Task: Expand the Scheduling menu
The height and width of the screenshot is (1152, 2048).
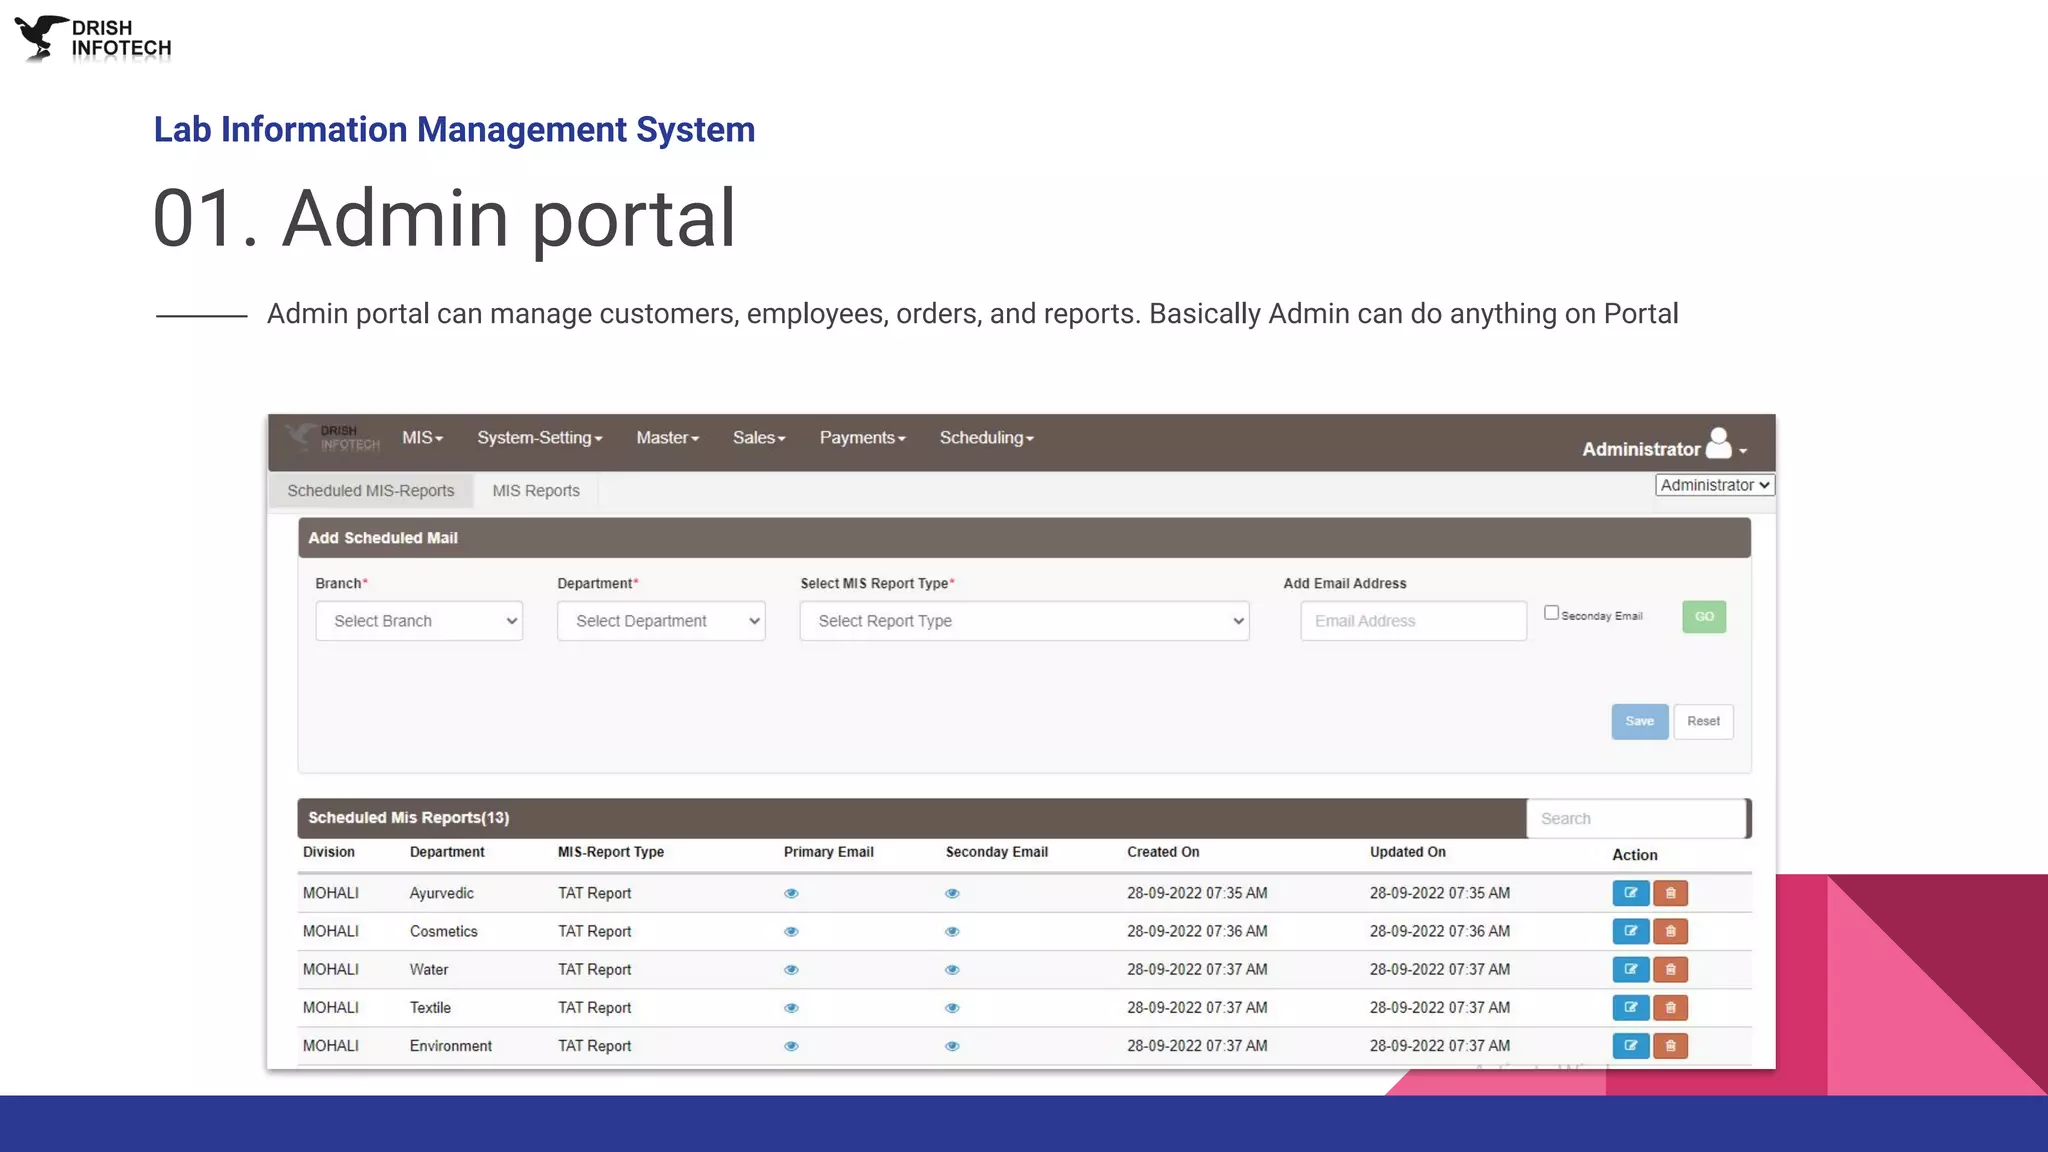Action: coord(986,438)
